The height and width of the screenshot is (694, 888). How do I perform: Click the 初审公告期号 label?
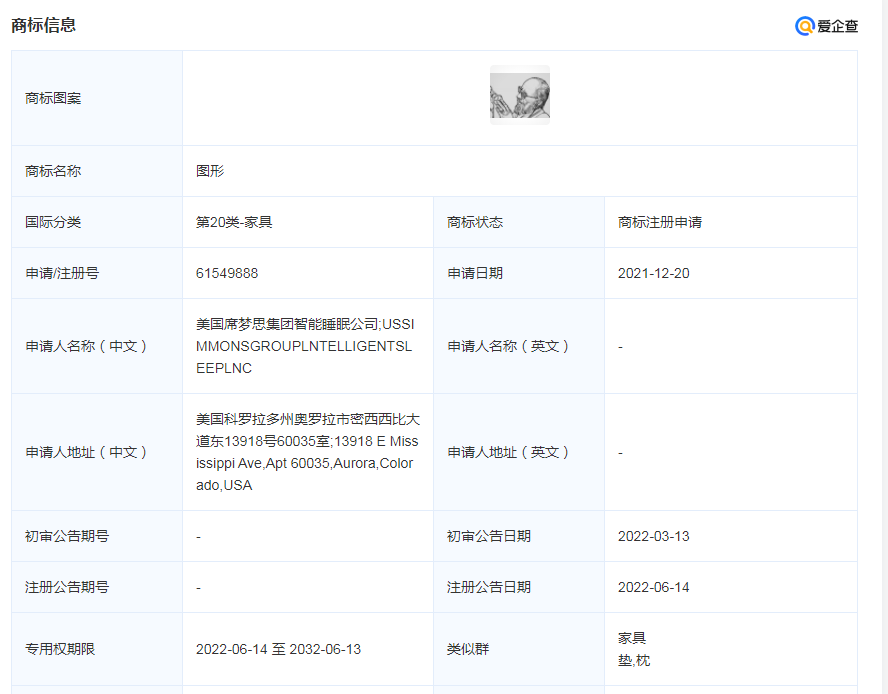pos(67,536)
